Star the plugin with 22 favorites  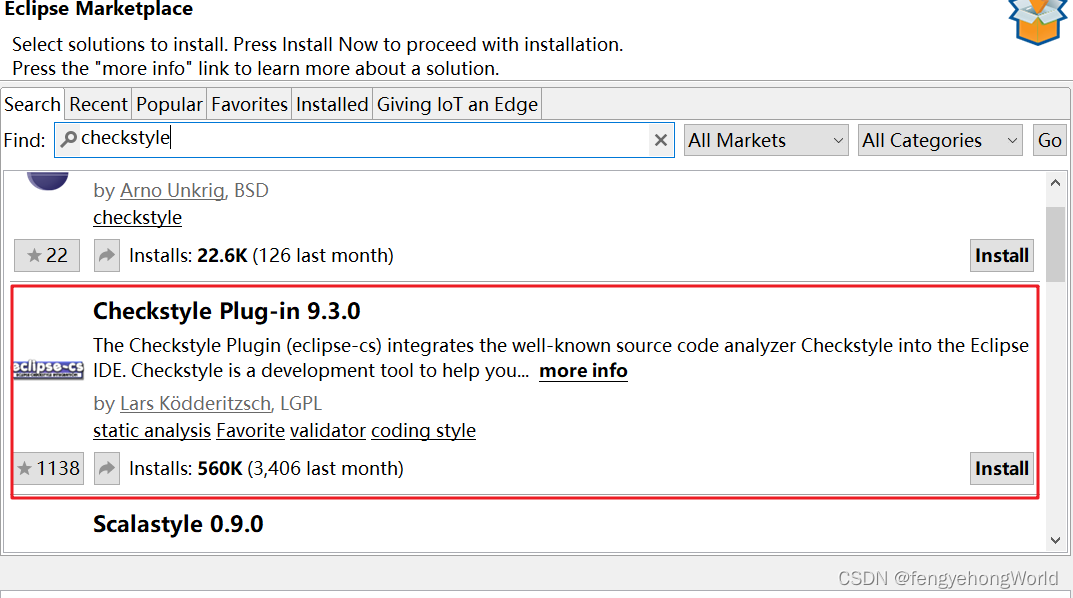47,255
